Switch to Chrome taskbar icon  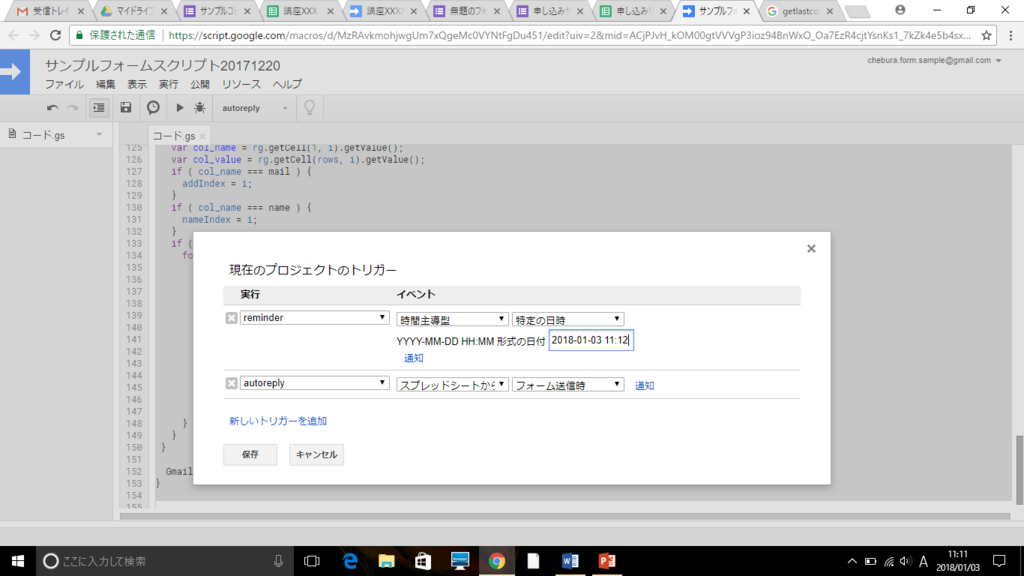point(497,561)
